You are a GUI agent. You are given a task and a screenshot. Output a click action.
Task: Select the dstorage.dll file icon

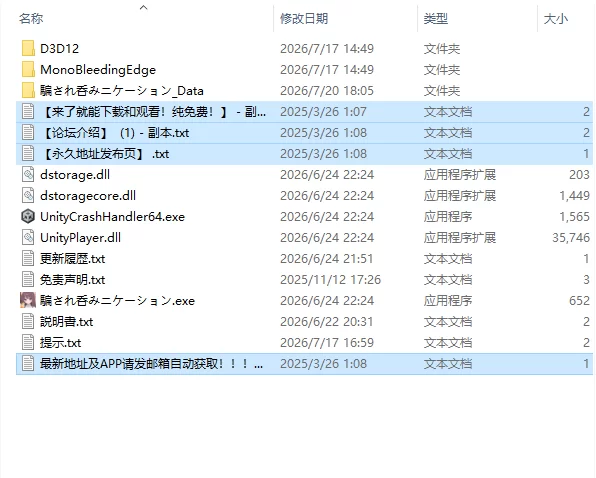coord(28,174)
